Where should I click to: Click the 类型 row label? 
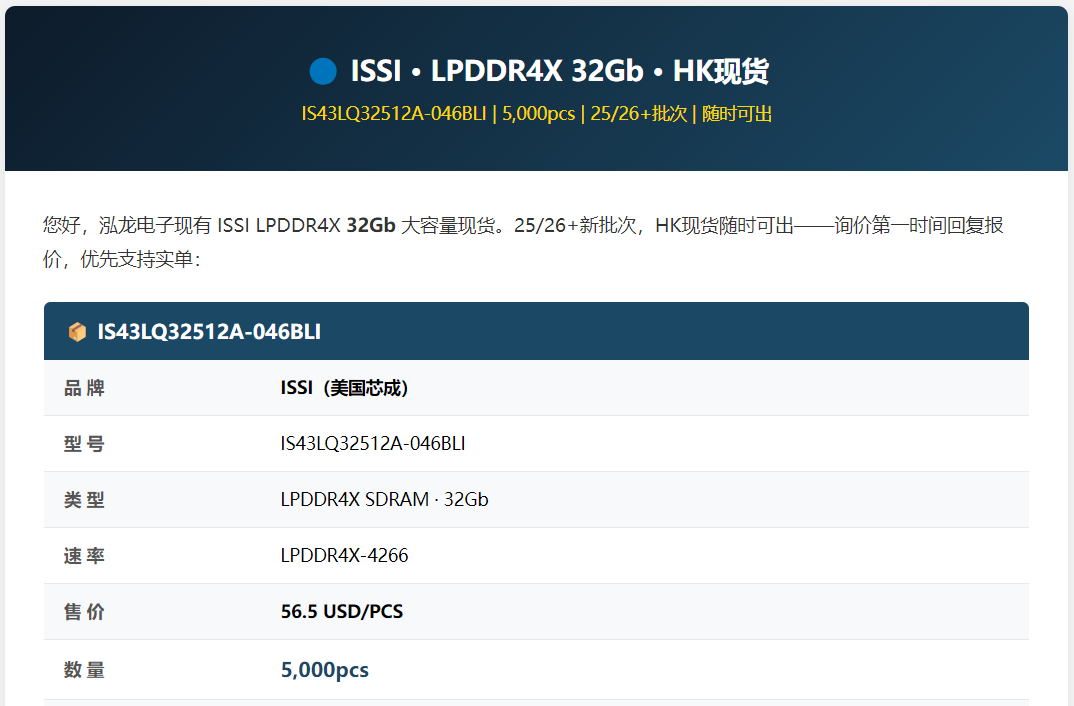pos(84,500)
